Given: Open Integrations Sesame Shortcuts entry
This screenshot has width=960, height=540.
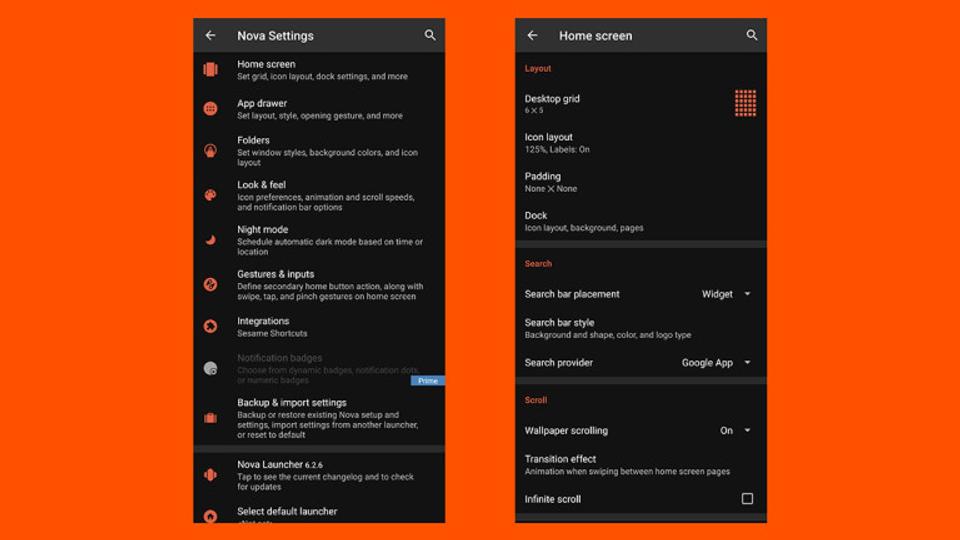Looking at the screenshot, I should 319,327.
